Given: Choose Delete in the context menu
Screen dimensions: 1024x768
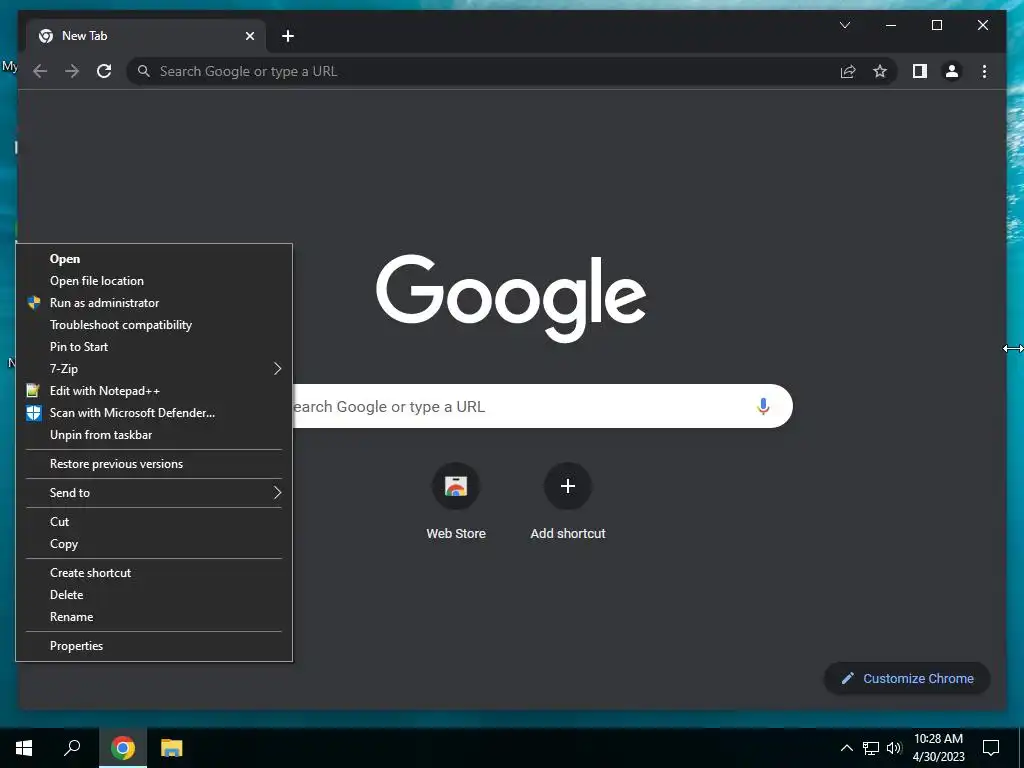Looking at the screenshot, I should [x=154, y=595].
